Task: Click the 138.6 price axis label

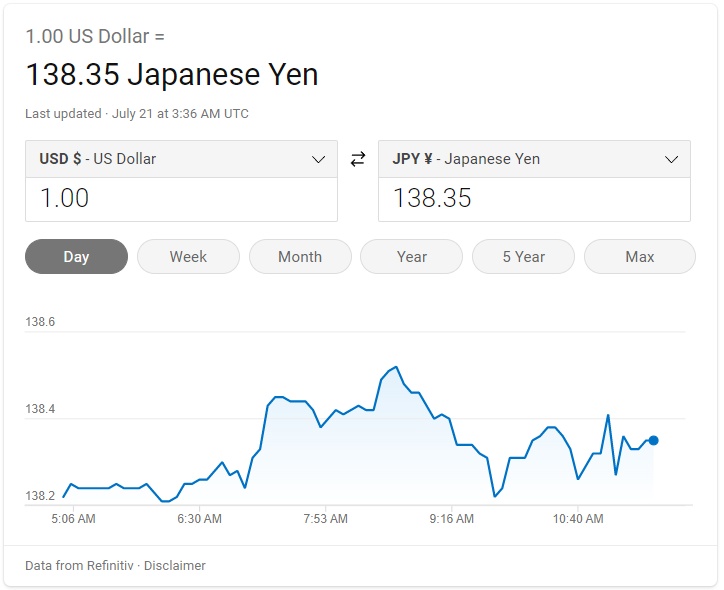Action: point(40,322)
